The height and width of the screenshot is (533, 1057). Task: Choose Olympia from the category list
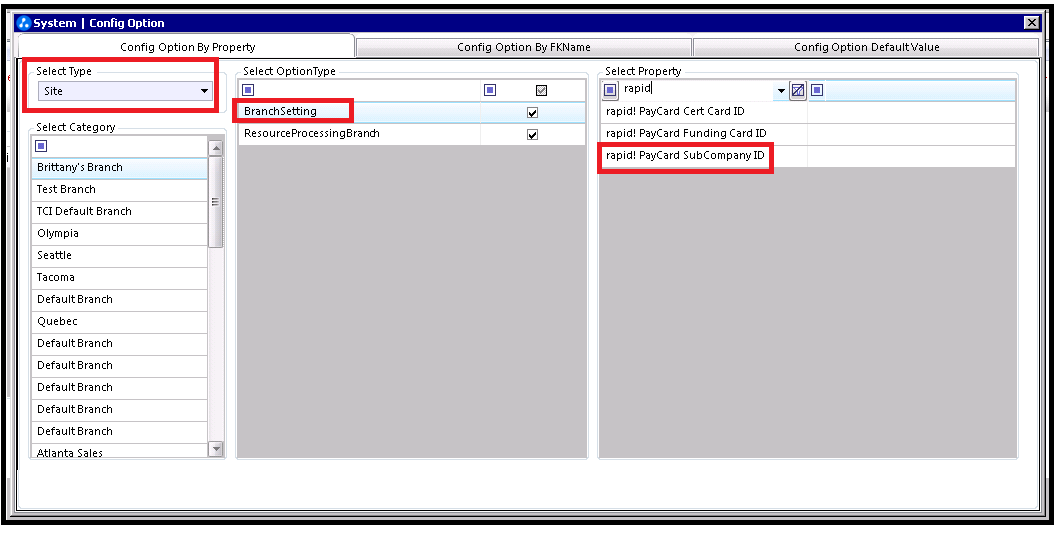point(119,234)
